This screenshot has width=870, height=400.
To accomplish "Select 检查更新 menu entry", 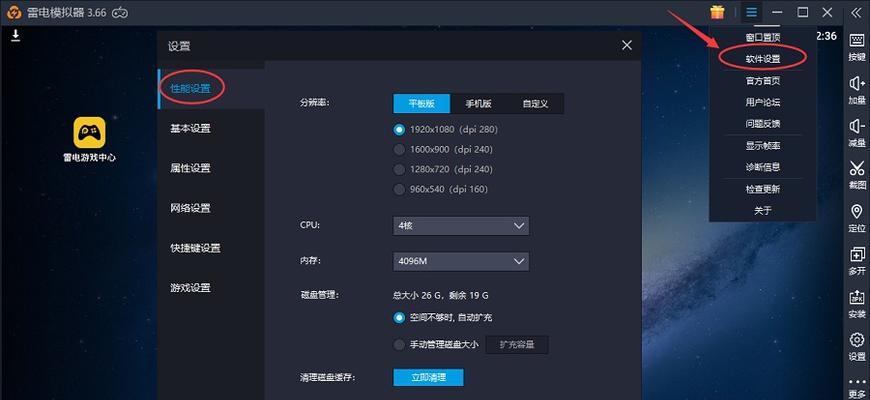I will point(762,189).
